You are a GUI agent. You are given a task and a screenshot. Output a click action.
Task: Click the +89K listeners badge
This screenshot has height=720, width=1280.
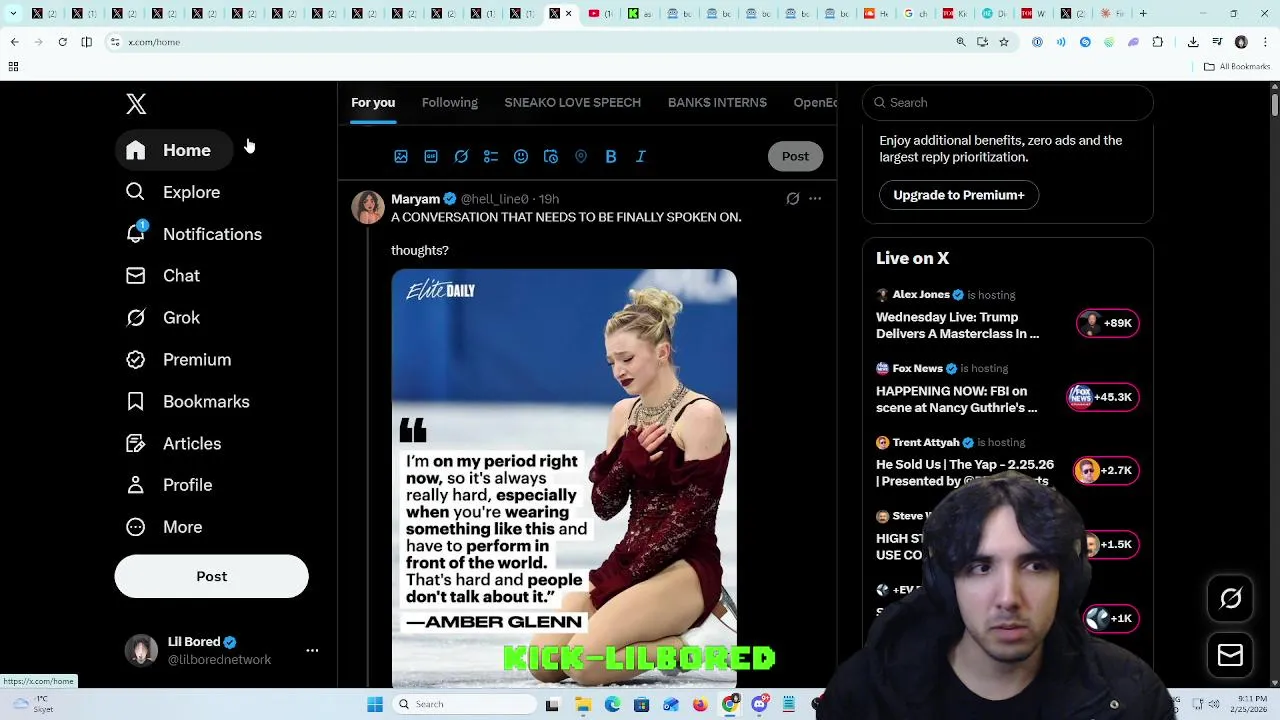pyautogui.click(x=1107, y=323)
